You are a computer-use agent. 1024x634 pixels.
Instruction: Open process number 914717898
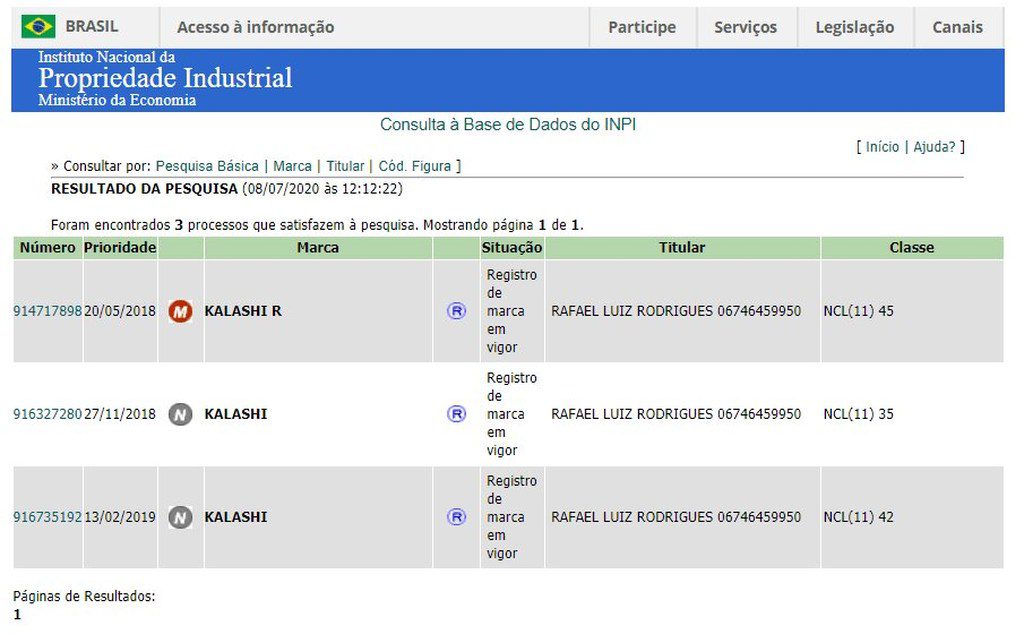click(47, 311)
